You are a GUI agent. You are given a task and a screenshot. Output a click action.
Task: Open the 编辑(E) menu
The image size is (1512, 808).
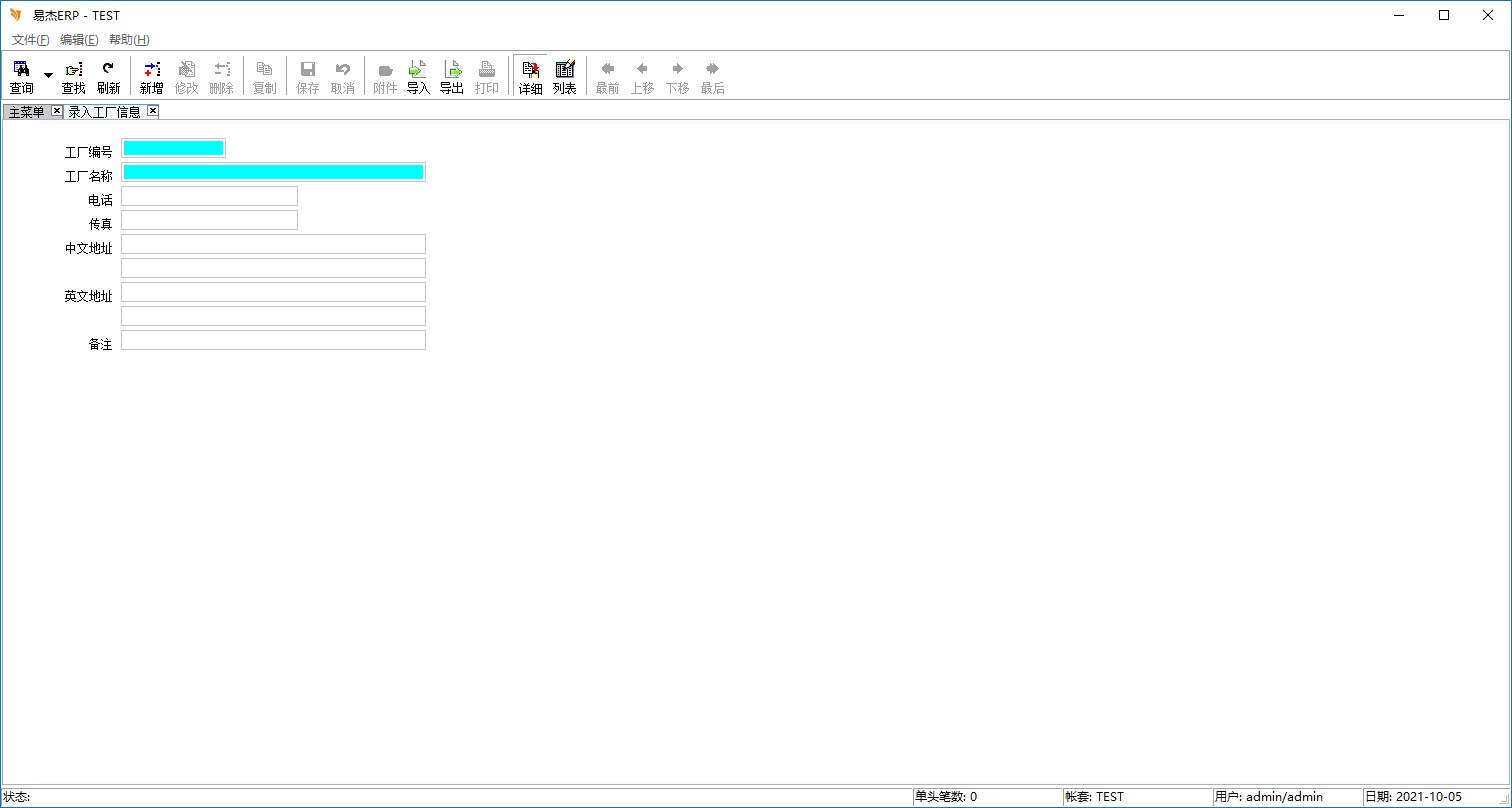coord(79,40)
